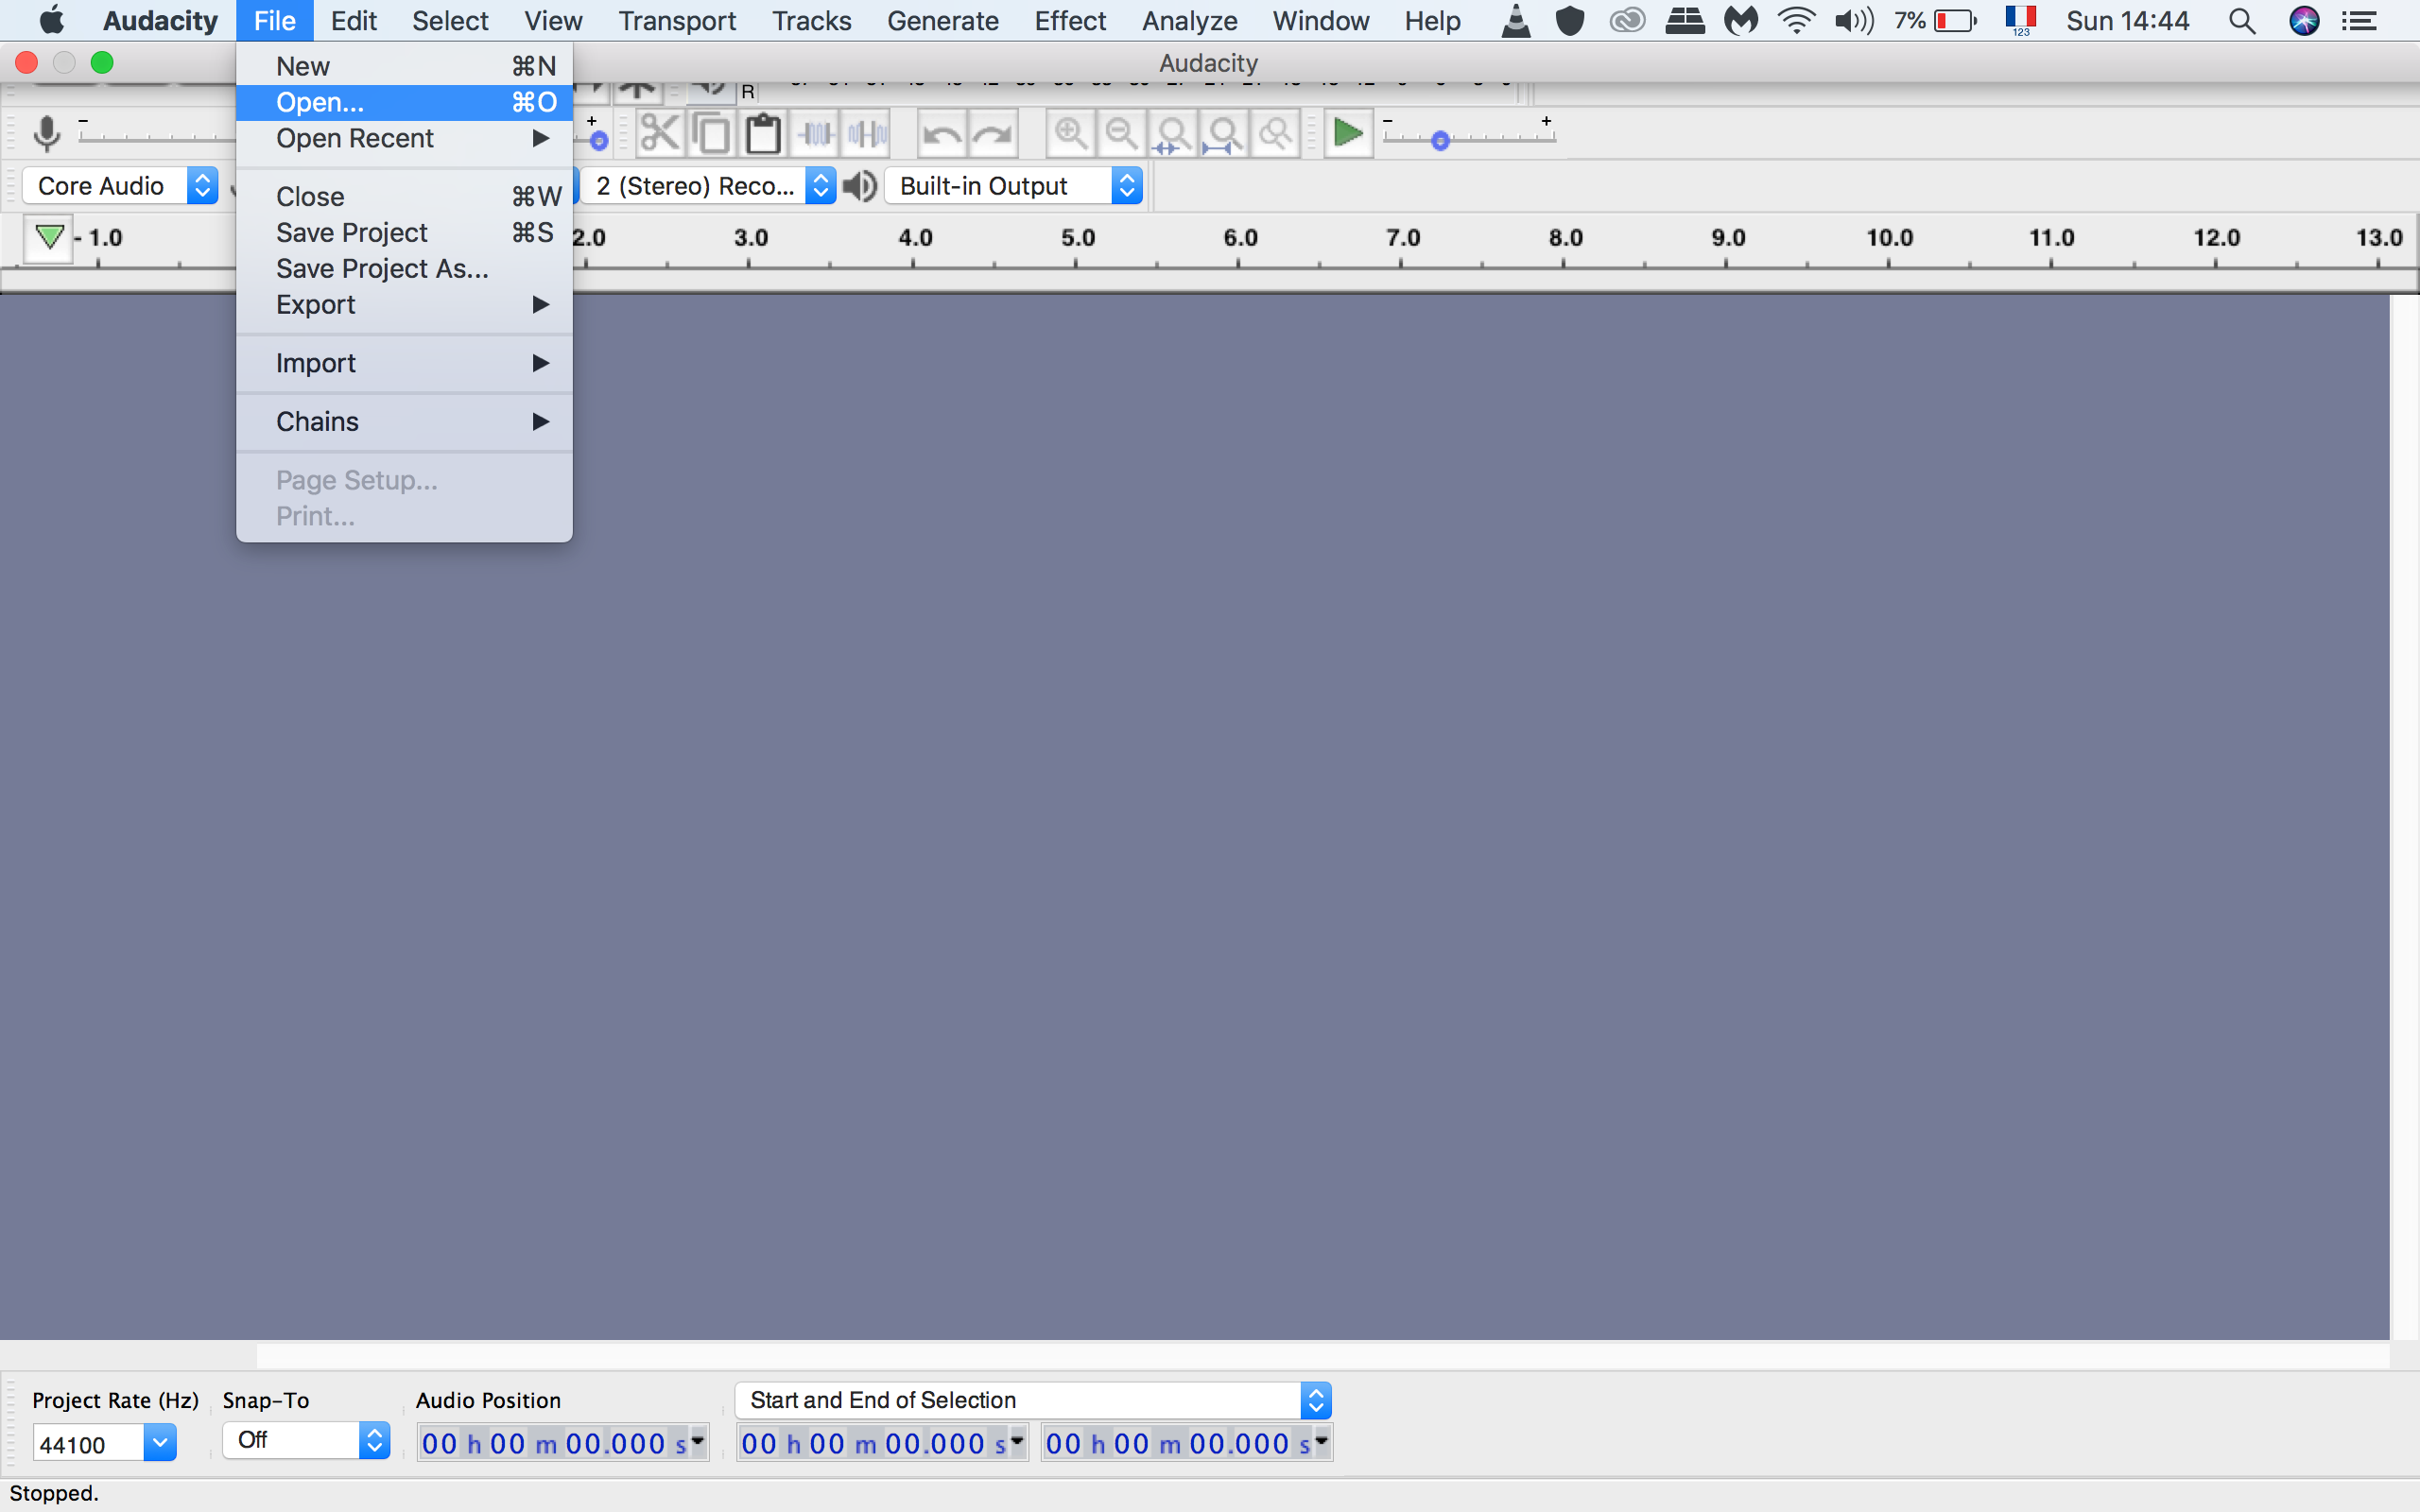Click 5.0 mark on timeline ruler
This screenshot has width=2420, height=1512.
[x=1077, y=238]
